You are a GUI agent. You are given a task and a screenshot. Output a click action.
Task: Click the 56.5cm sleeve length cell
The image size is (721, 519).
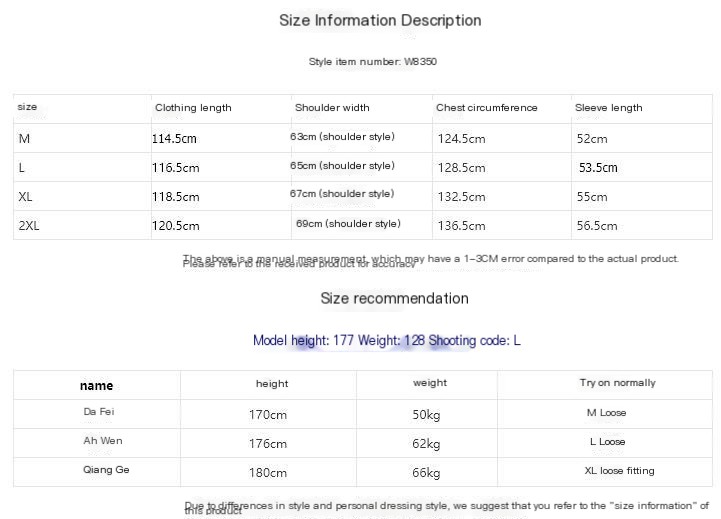coord(597,226)
